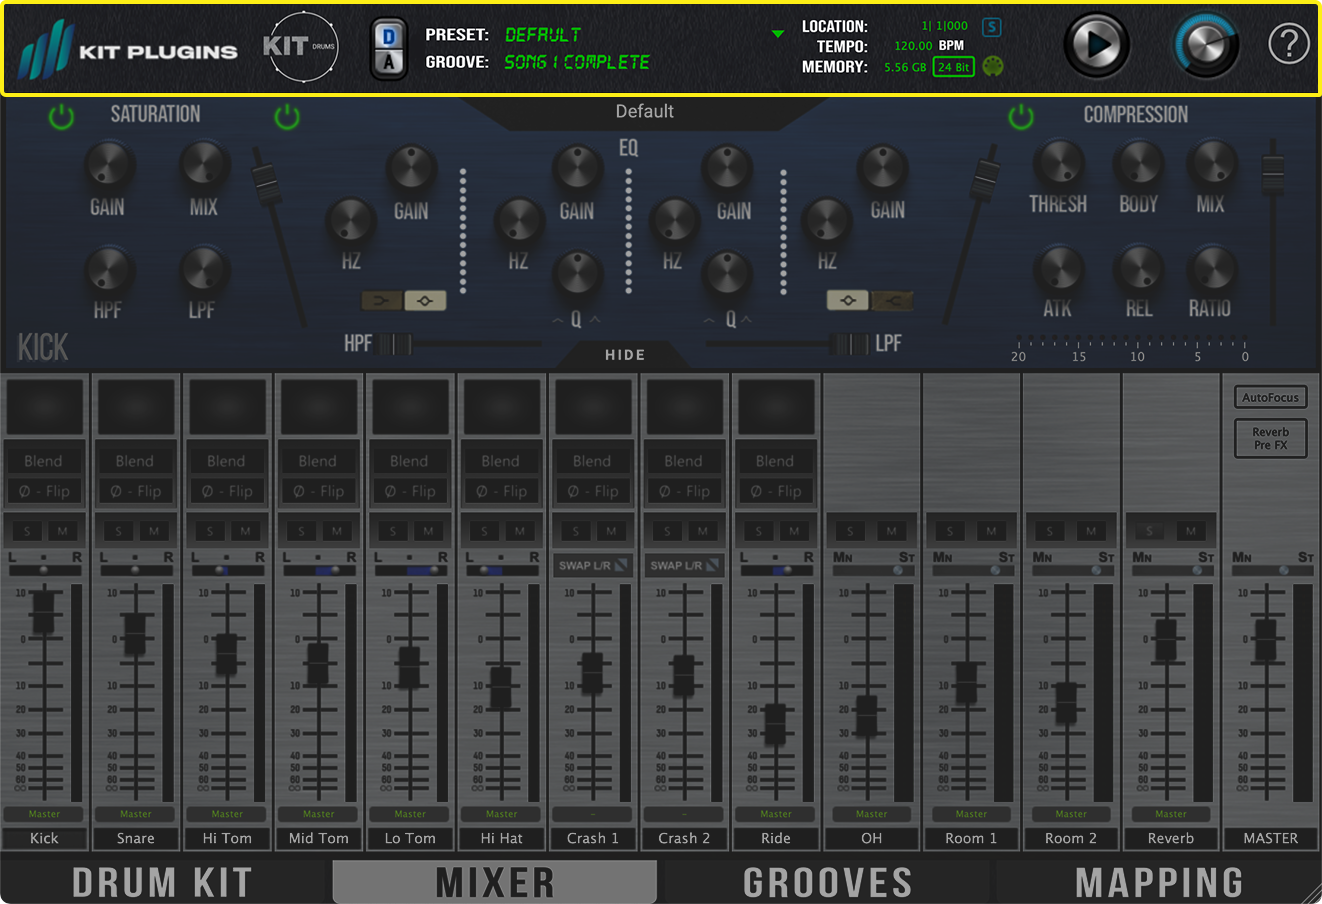The height and width of the screenshot is (904, 1322).
Task: Select the LPF shelf shape filter icon
Action: [x=891, y=300]
